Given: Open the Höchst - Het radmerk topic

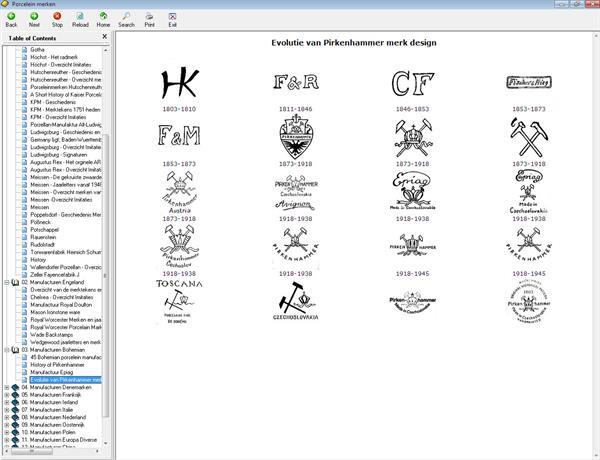Looking at the screenshot, I should pos(54,57).
